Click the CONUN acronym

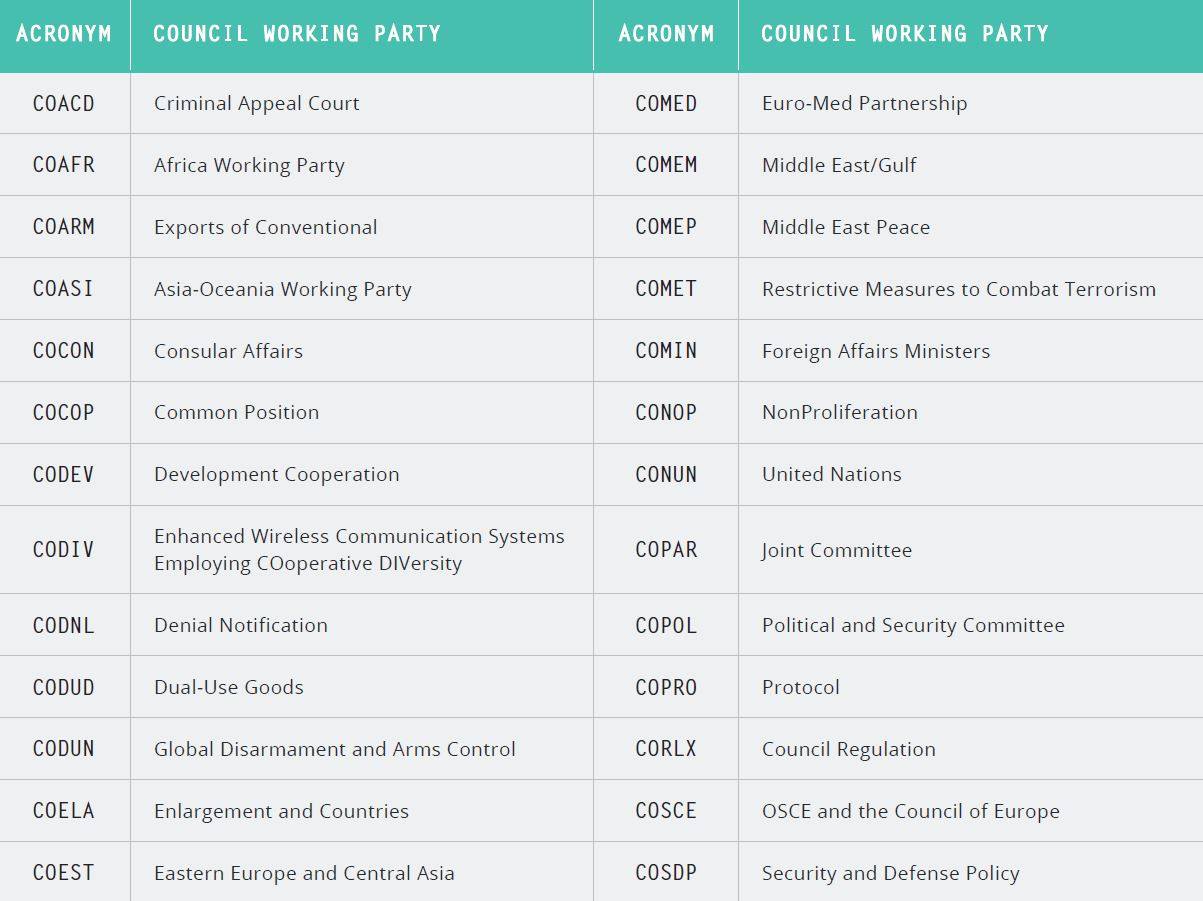click(666, 474)
